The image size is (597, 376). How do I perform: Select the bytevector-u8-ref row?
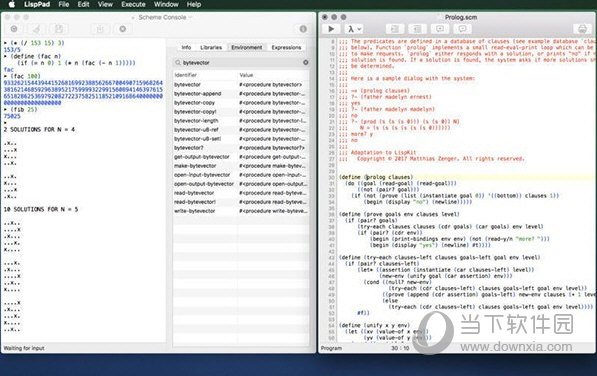point(241,130)
